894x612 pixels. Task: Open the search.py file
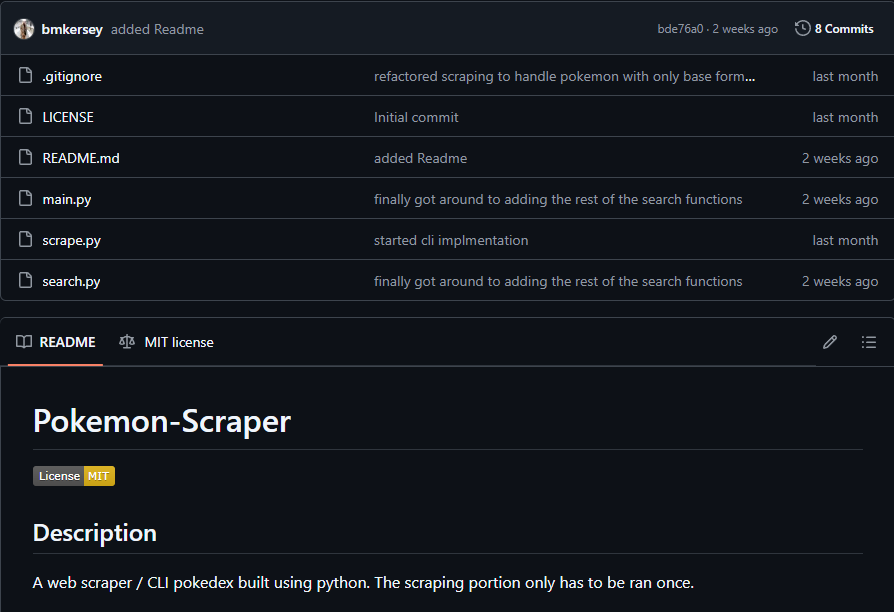click(71, 282)
